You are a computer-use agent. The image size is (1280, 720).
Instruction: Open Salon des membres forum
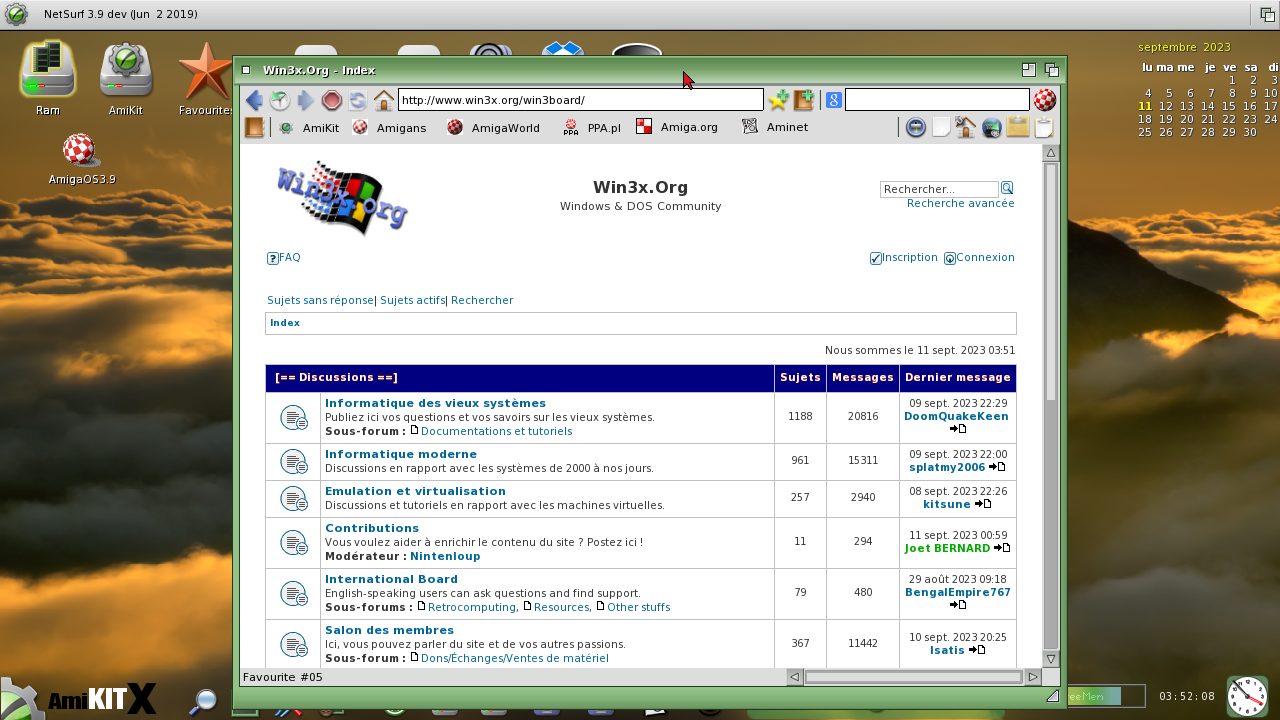(389, 630)
